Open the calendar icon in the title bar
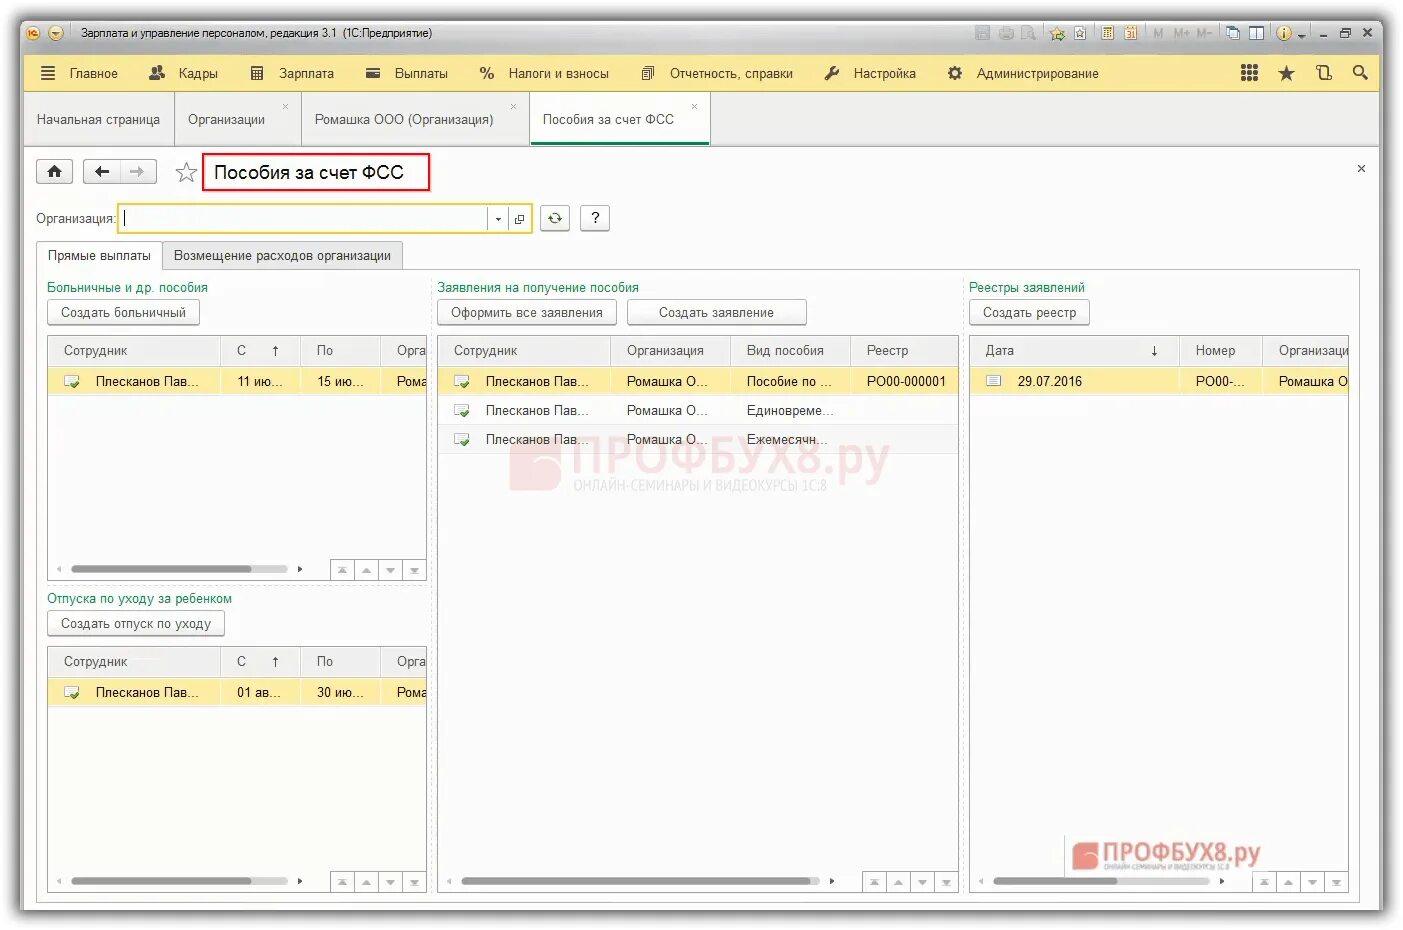Image resolution: width=1403 pixels, height=930 pixels. [x=1131, y=32]
